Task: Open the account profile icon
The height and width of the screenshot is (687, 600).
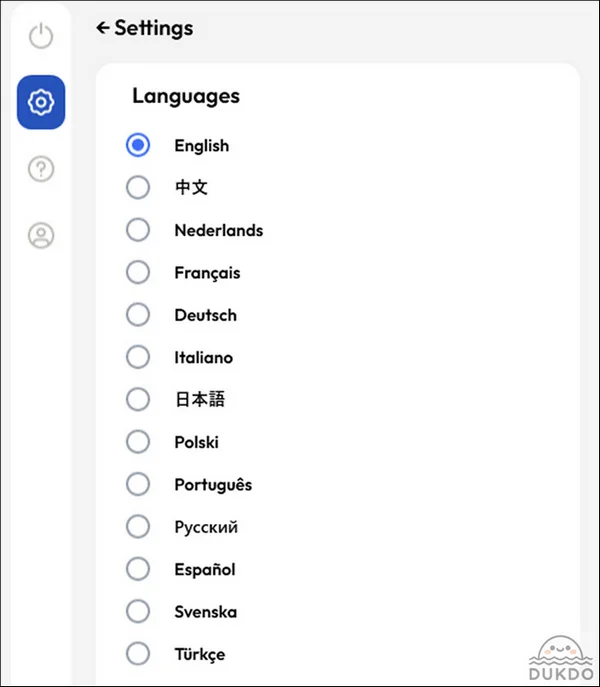Action: [41, 236]
